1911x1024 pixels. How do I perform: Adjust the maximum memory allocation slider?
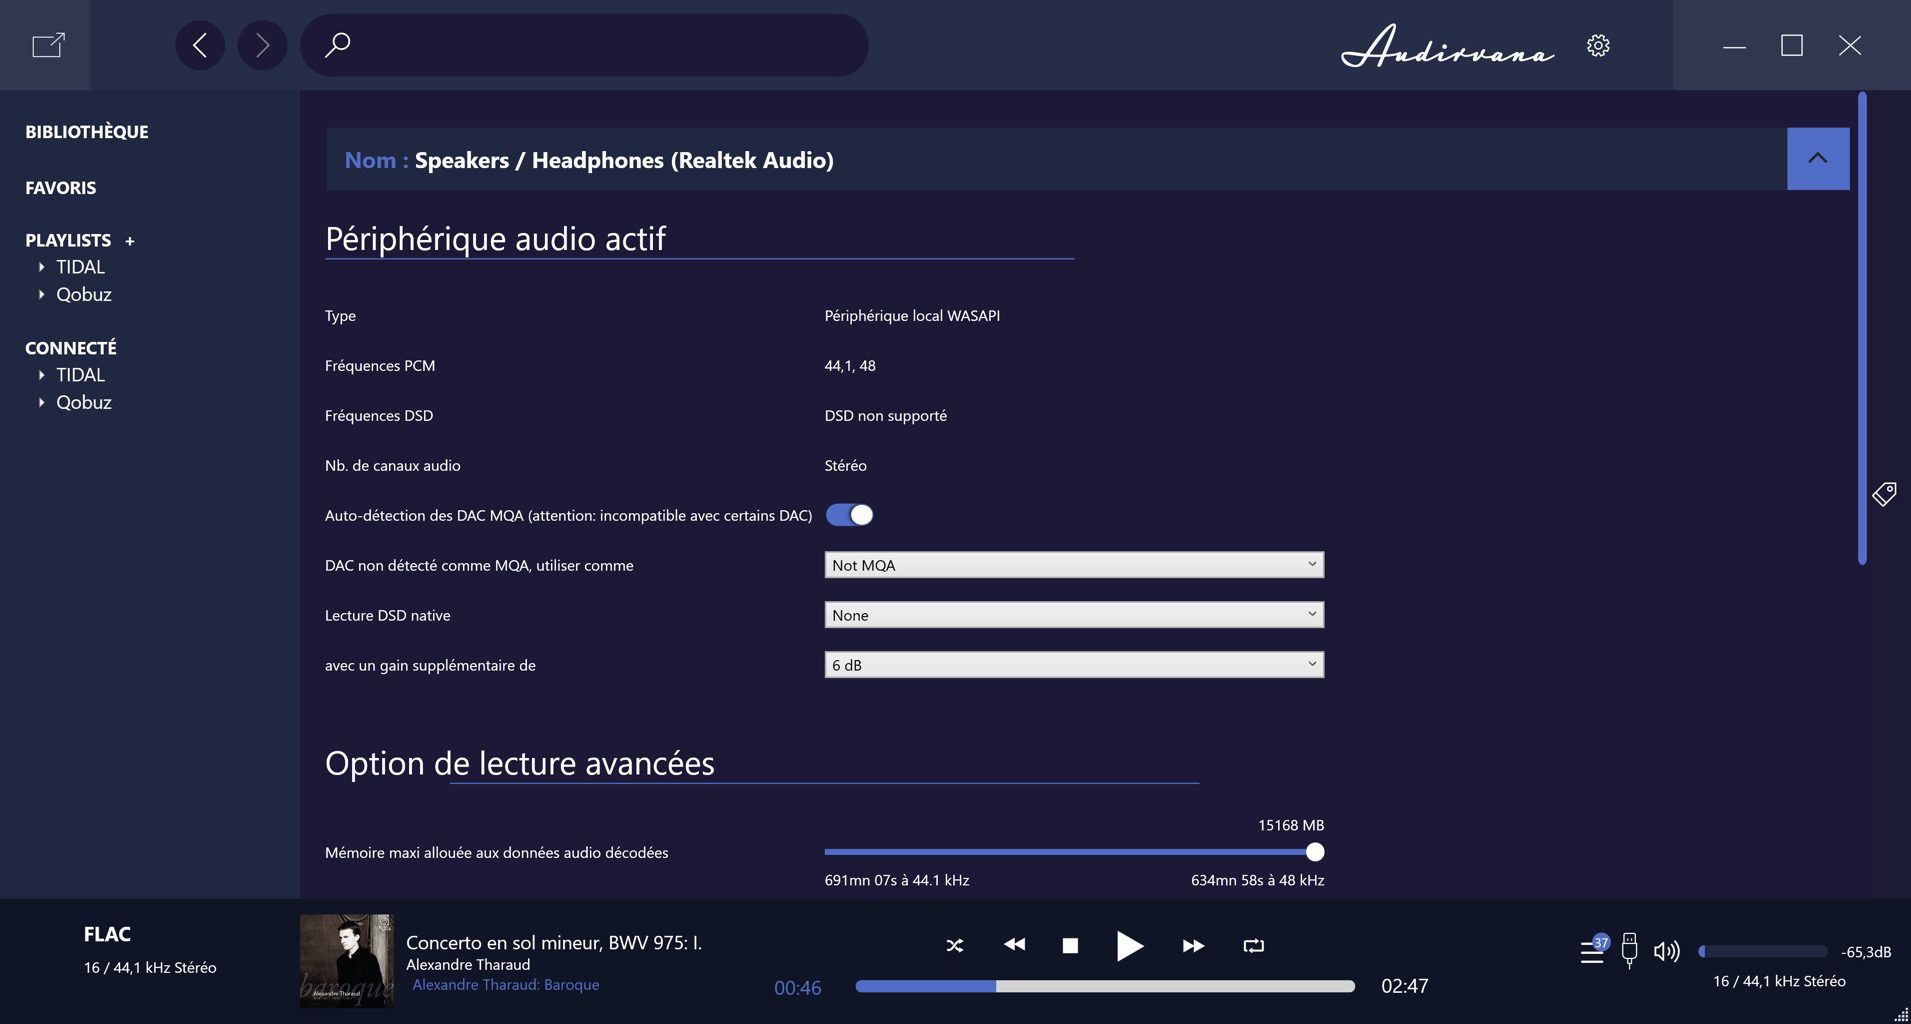[1314, 852]
